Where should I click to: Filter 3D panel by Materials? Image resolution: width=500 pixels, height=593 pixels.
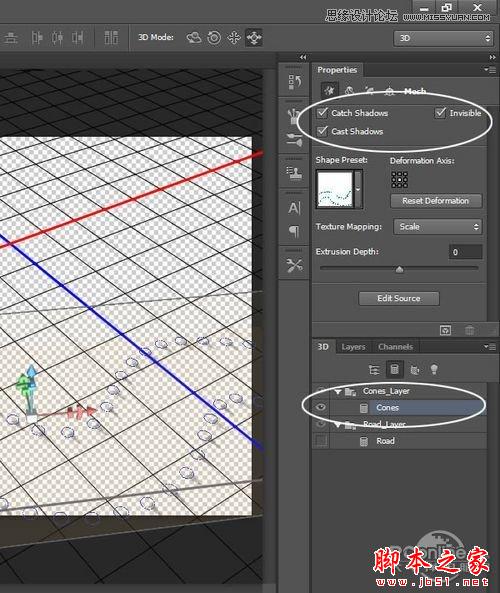pyautogui.click(x=415, y=369)
